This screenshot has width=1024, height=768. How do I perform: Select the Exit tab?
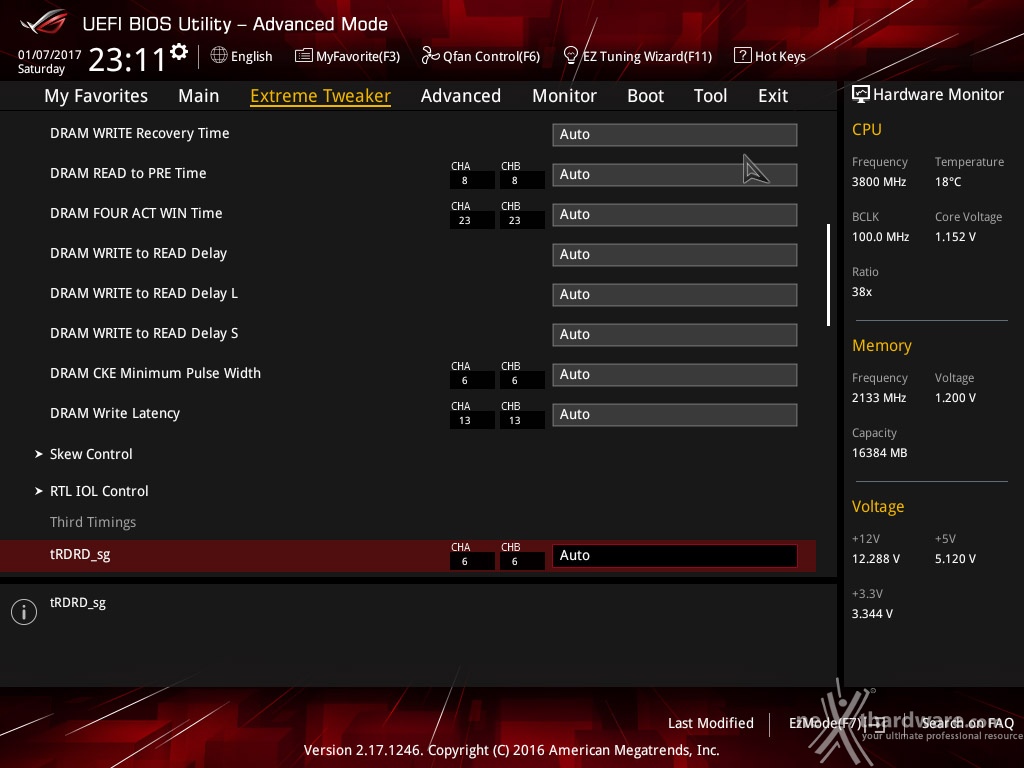tap(773, 96)
